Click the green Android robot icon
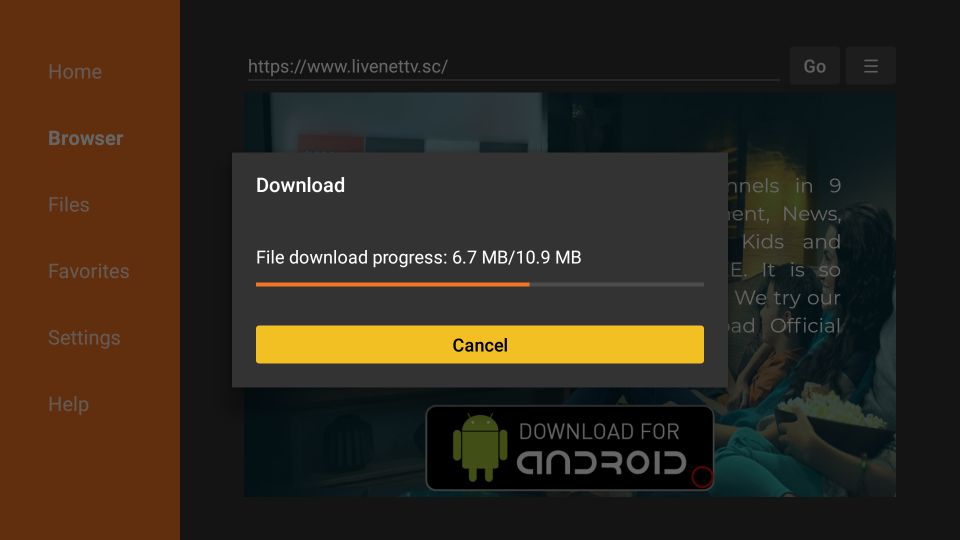The image size is (960, 540). (x=480, y=448)
